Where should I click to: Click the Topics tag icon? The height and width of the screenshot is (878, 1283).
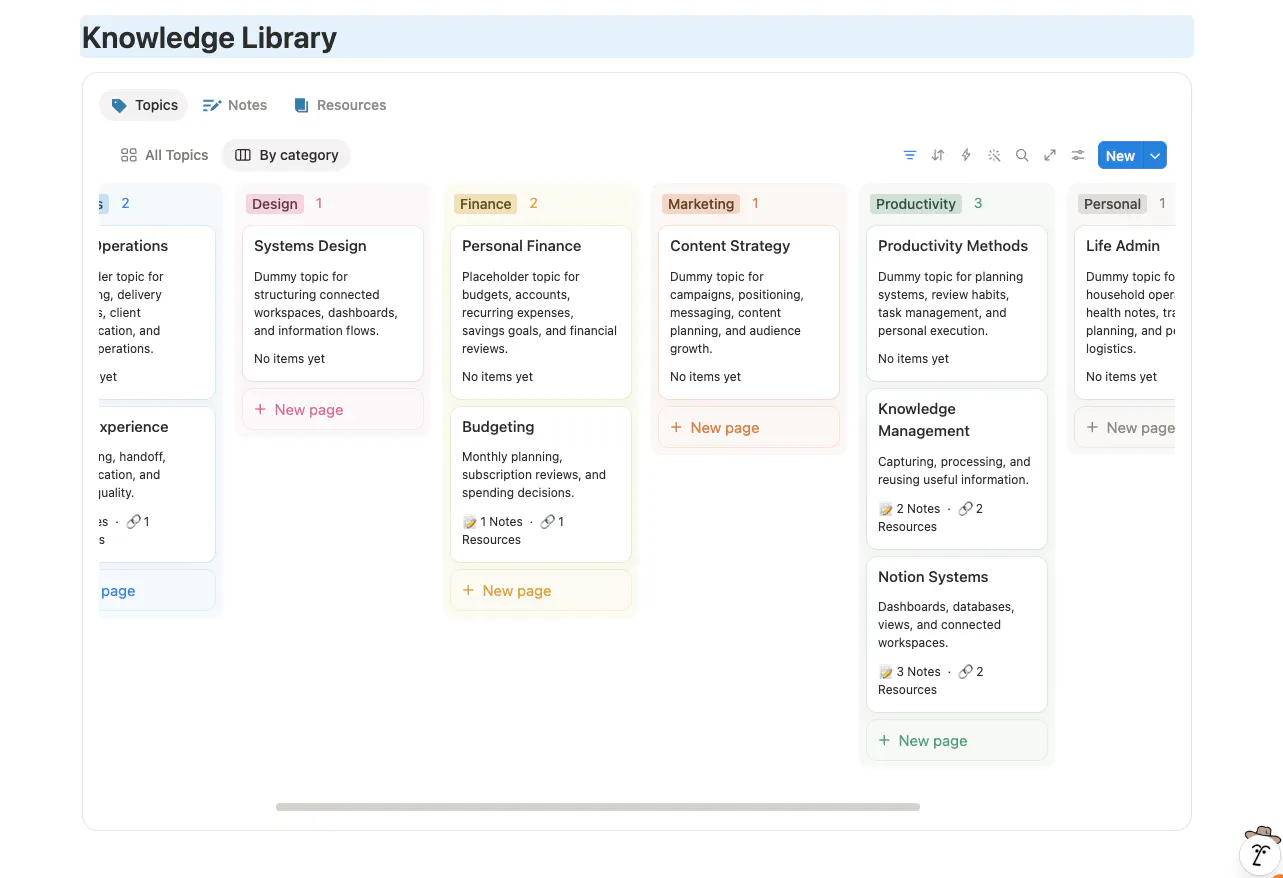pos(119,105)
